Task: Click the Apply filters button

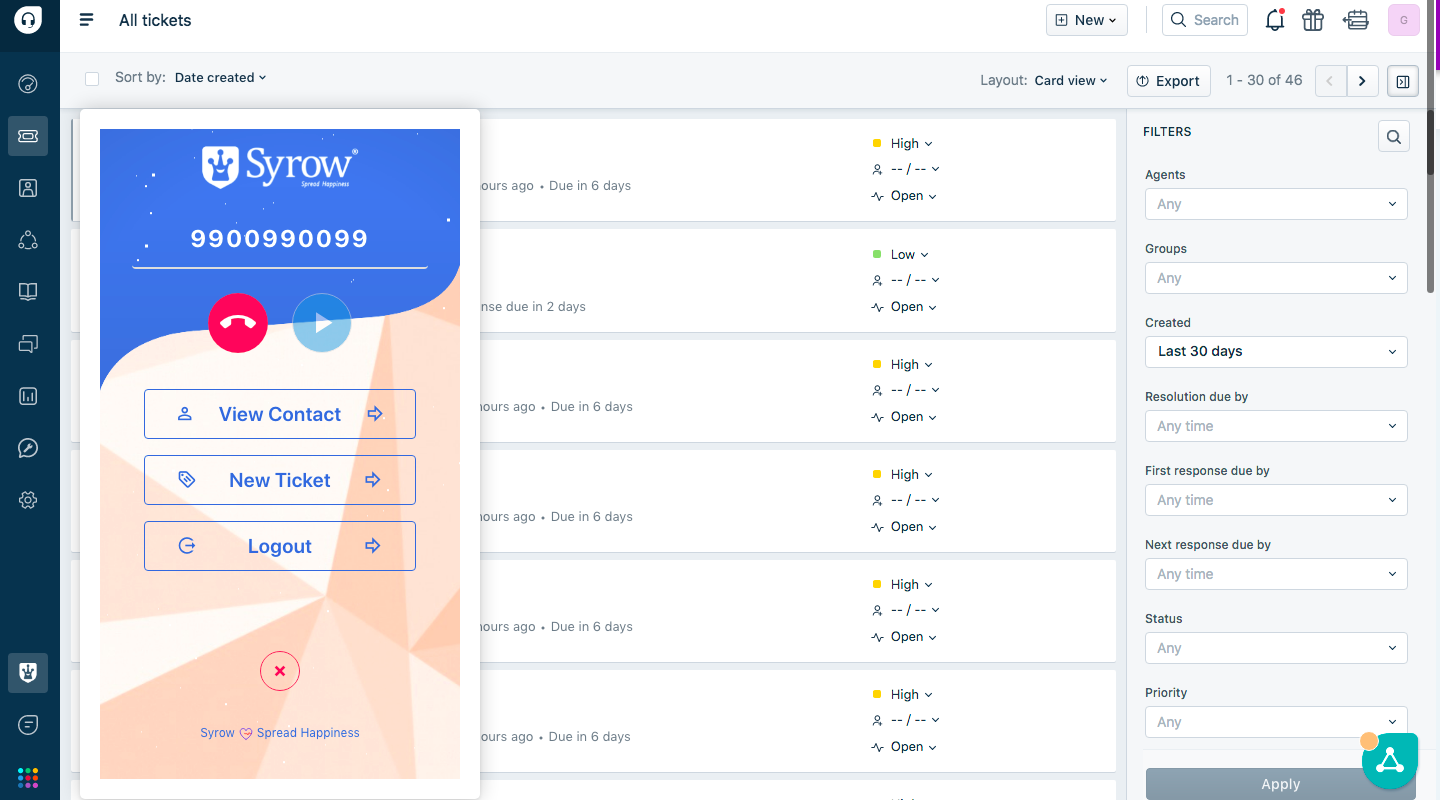Action: pyautogui.click(x=1281, y=784)
